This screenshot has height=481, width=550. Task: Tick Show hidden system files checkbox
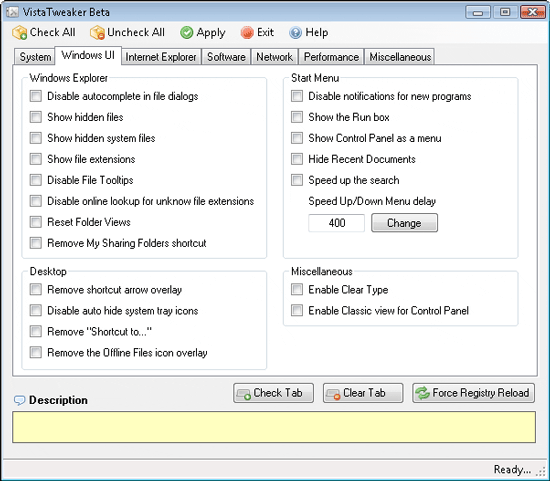pos(35,138)
